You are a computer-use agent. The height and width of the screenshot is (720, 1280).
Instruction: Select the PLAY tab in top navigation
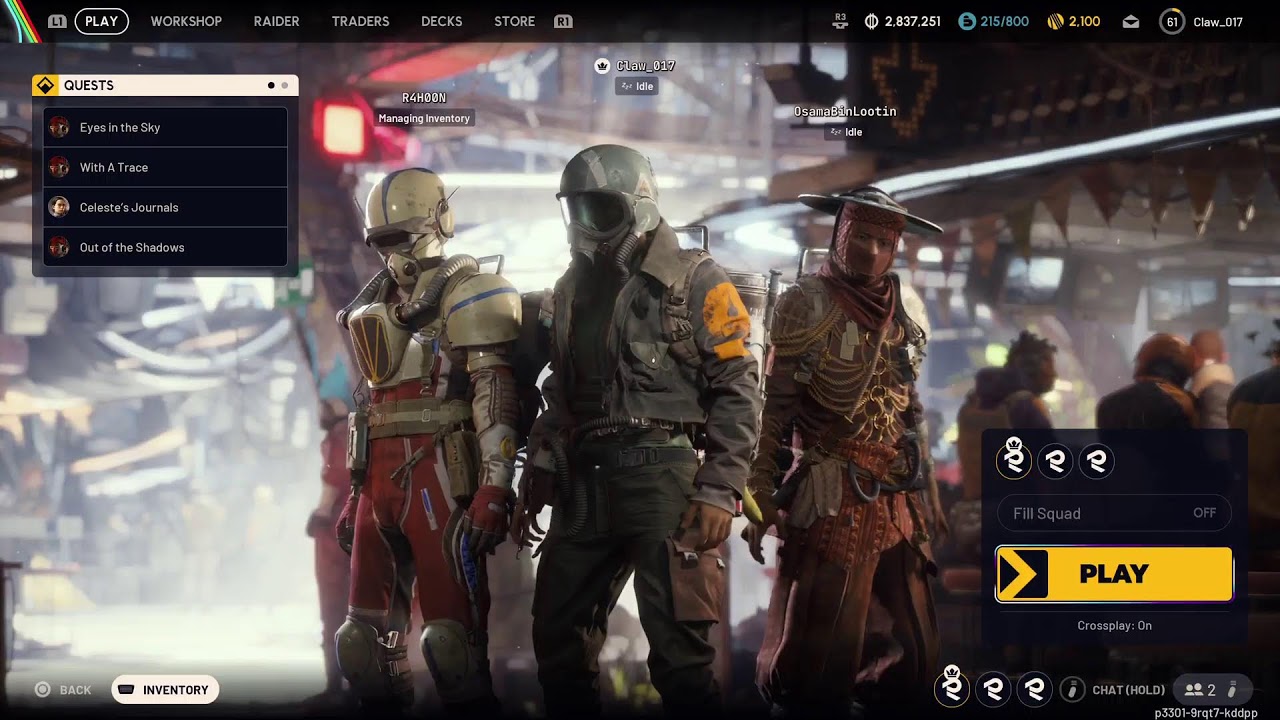pos(101,21)
